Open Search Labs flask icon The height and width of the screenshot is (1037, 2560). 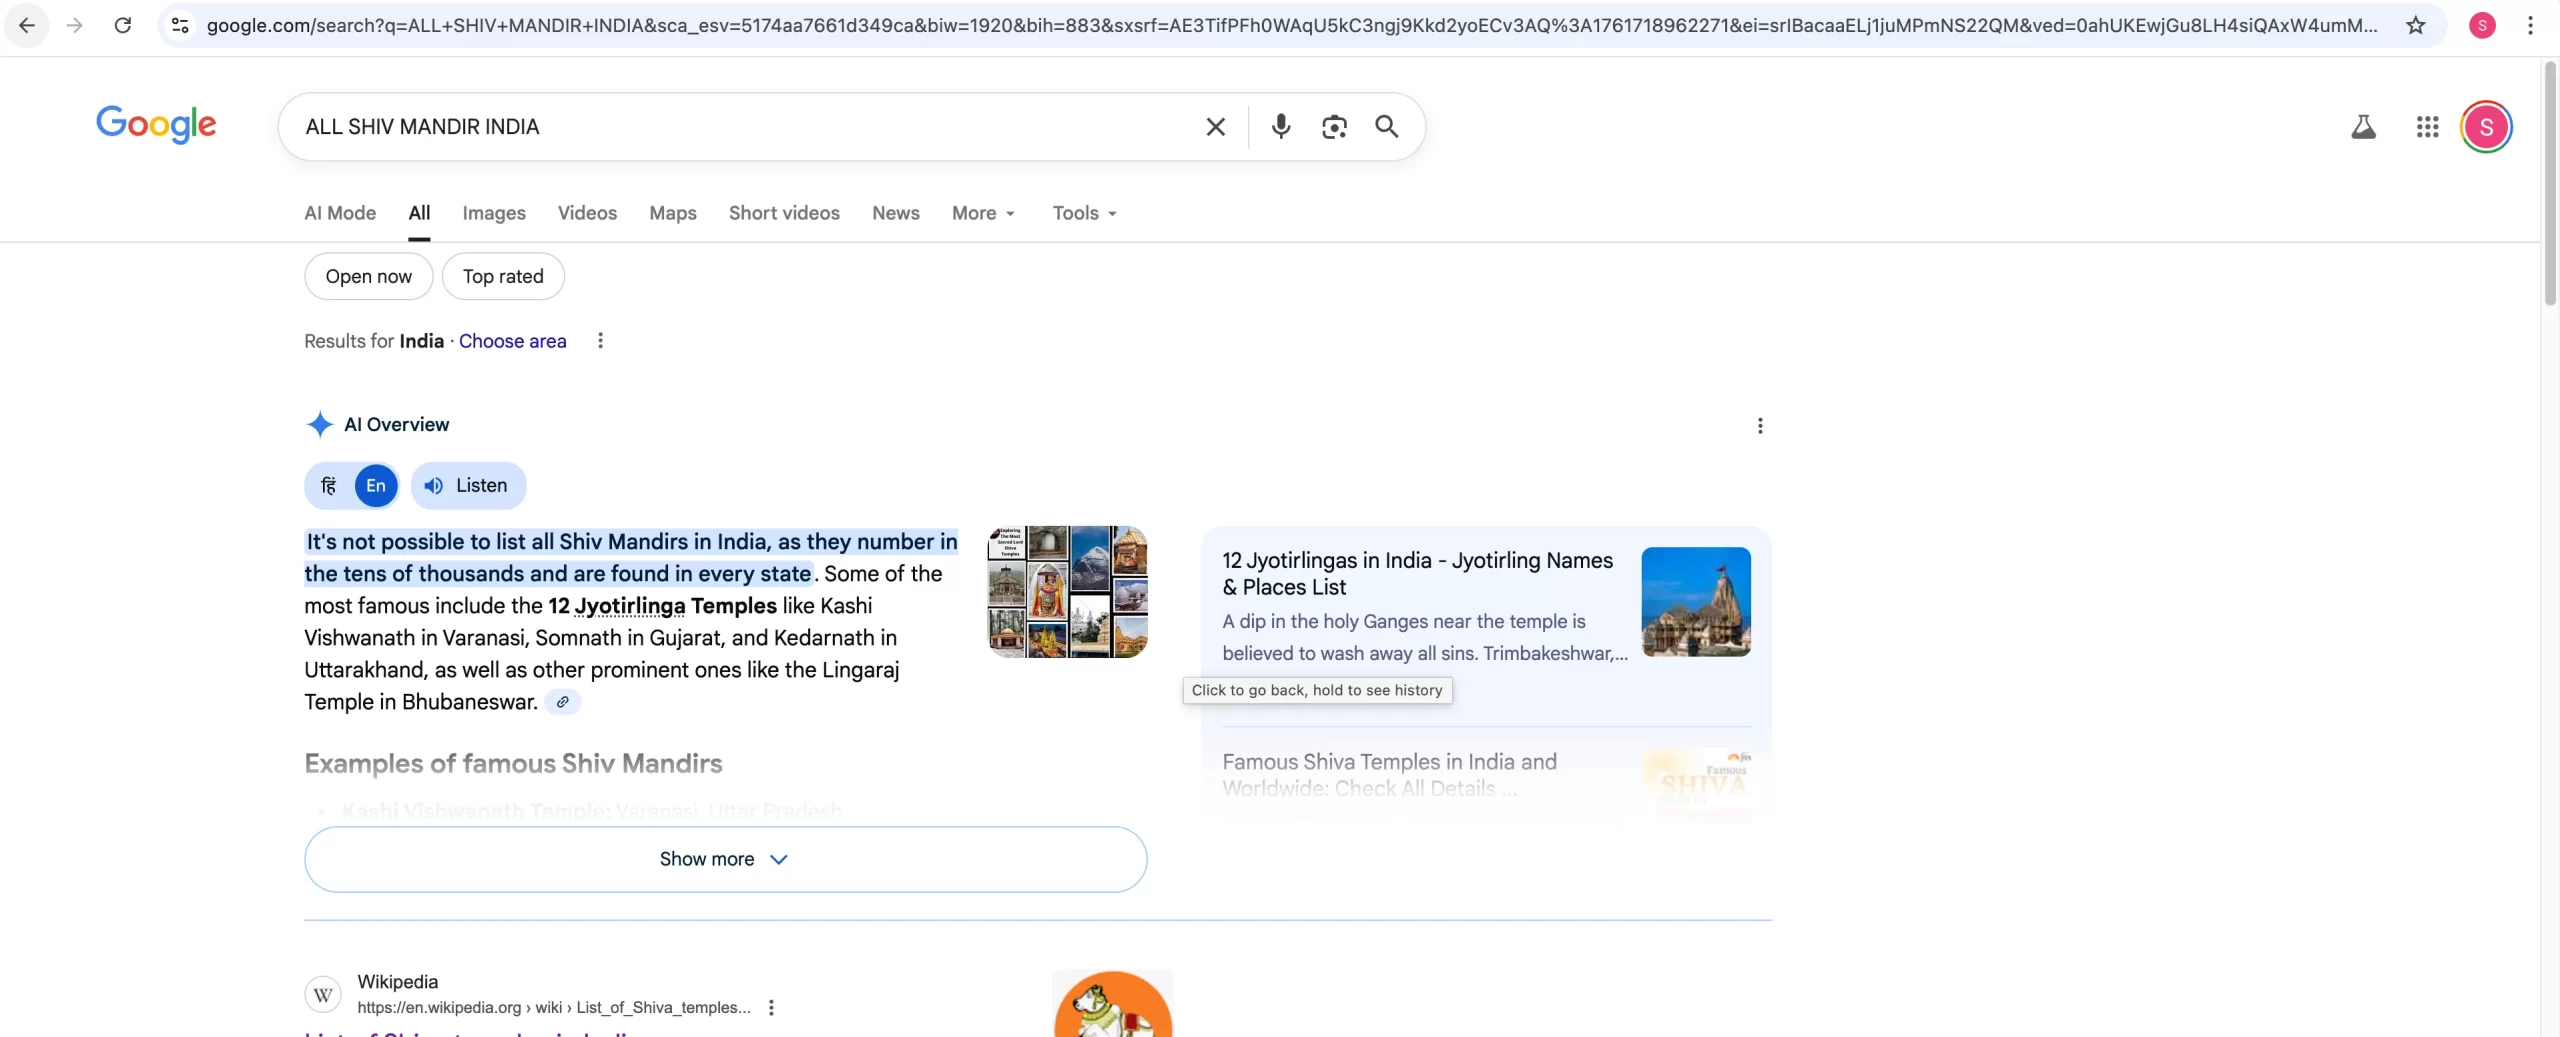coord(2363,127)
